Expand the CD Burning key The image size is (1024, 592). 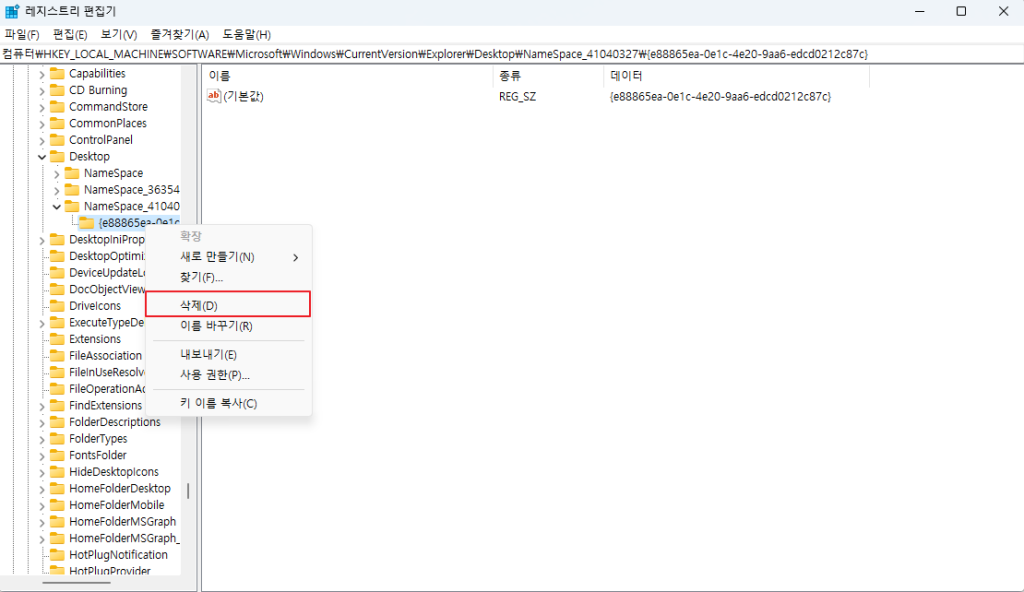(x=42, y=90)
